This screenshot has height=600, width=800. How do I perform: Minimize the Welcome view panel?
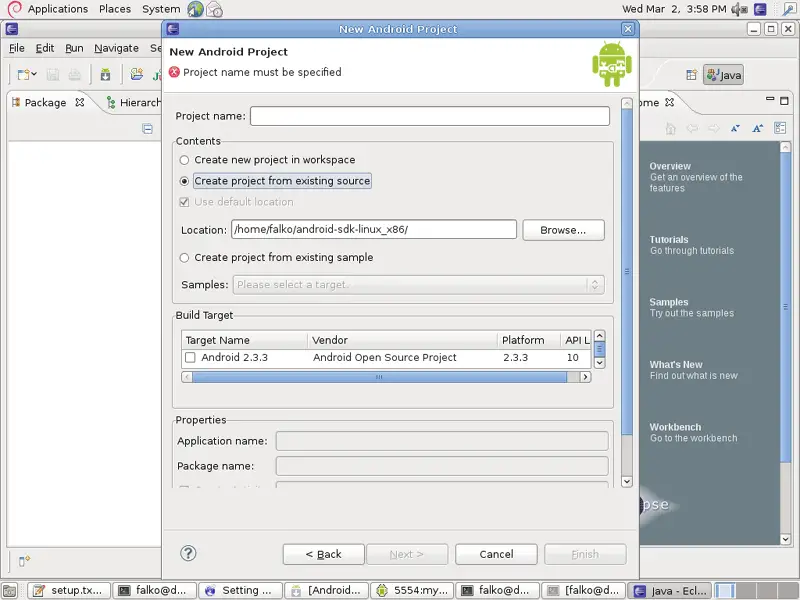point(770,99)
